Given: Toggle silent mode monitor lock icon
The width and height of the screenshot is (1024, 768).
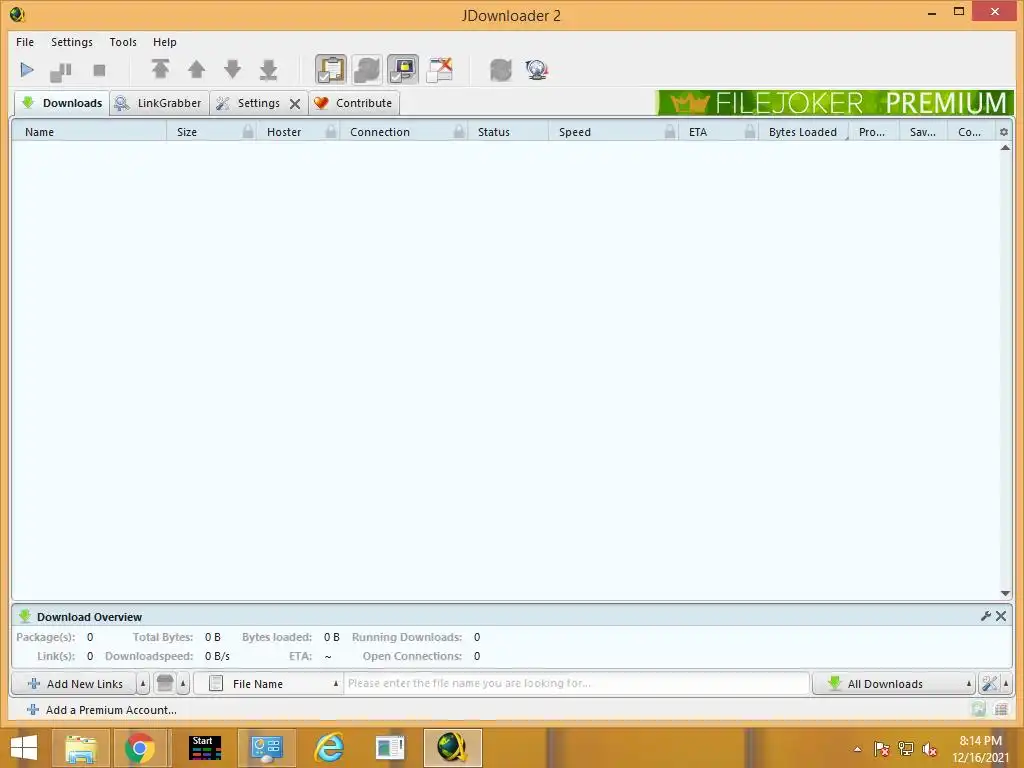Looking at the screenshot, I should 403,69.
